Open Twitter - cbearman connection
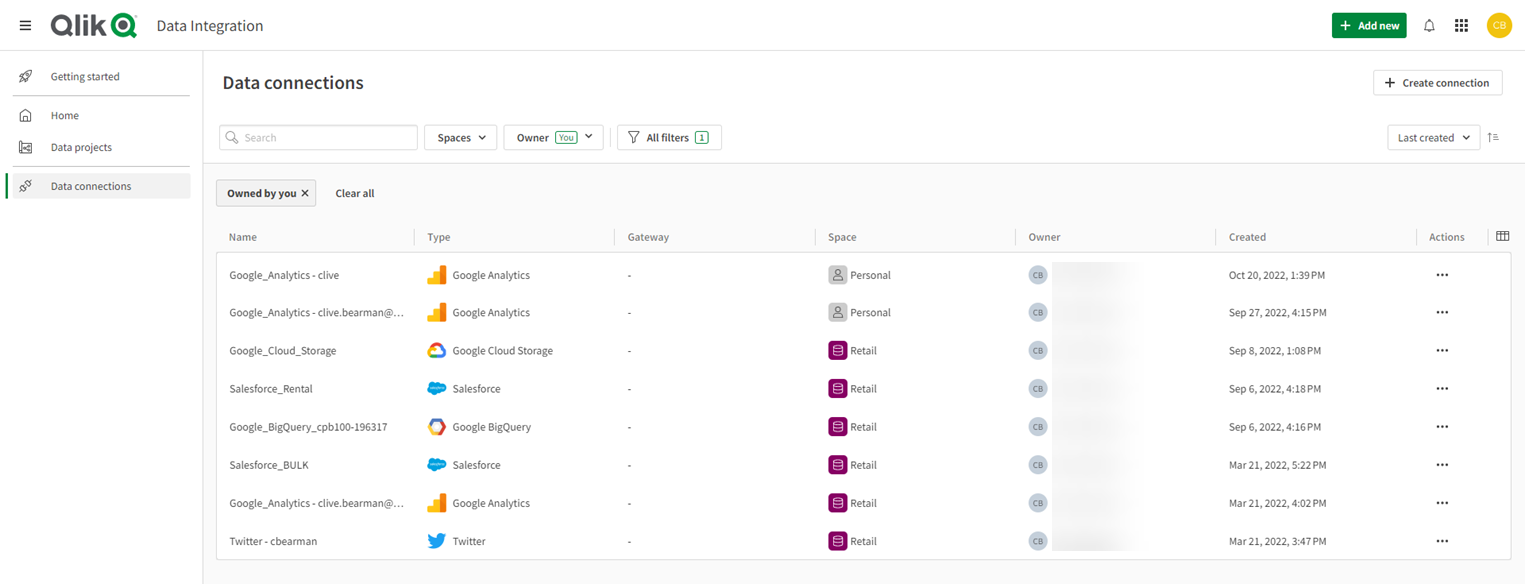The image size is (1525, 584). click(x=273, y=541)
